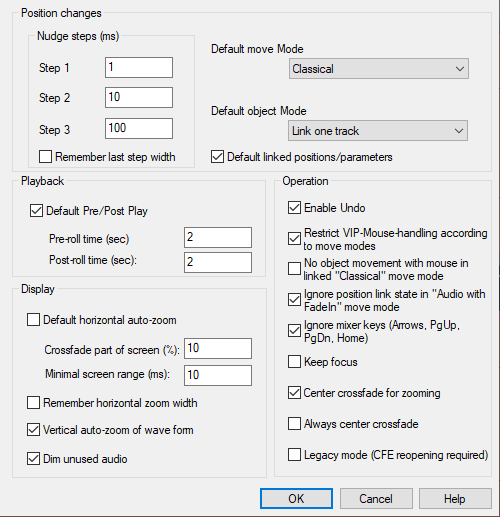Expand Default object Mode dropdown
This screenshot has height=517, width=500.
378,131
